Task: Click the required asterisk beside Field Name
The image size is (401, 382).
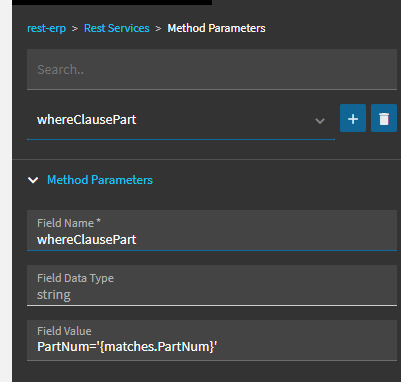Action: tap(98, 221)
